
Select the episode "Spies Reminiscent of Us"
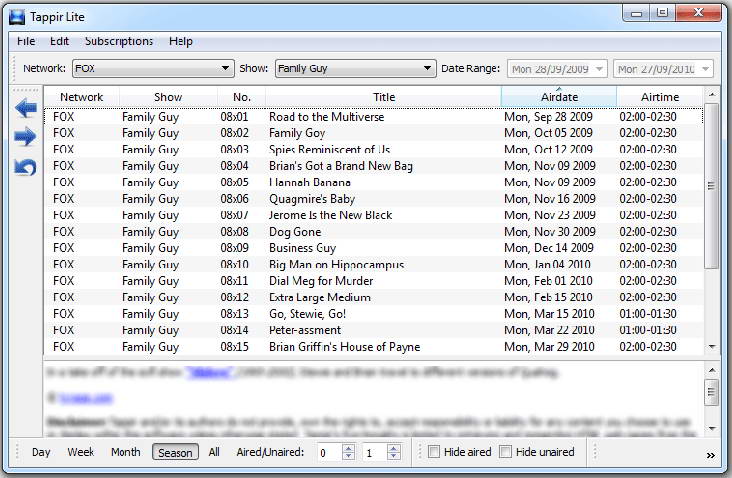point(373,149)
